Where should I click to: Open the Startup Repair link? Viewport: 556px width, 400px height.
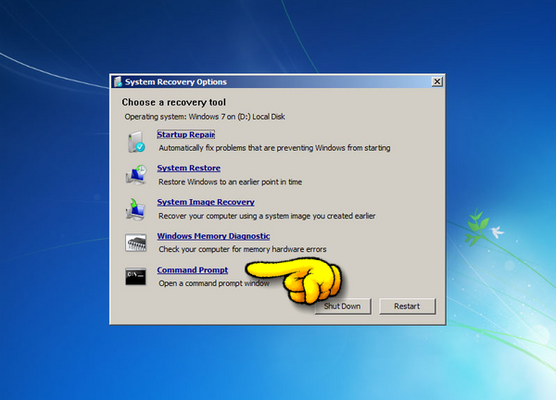186,134
